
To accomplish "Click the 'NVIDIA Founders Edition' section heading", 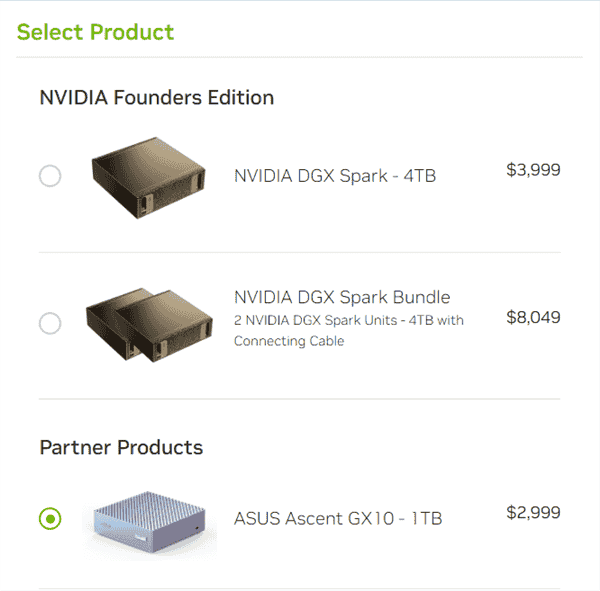I will click(x=156, y=97).
